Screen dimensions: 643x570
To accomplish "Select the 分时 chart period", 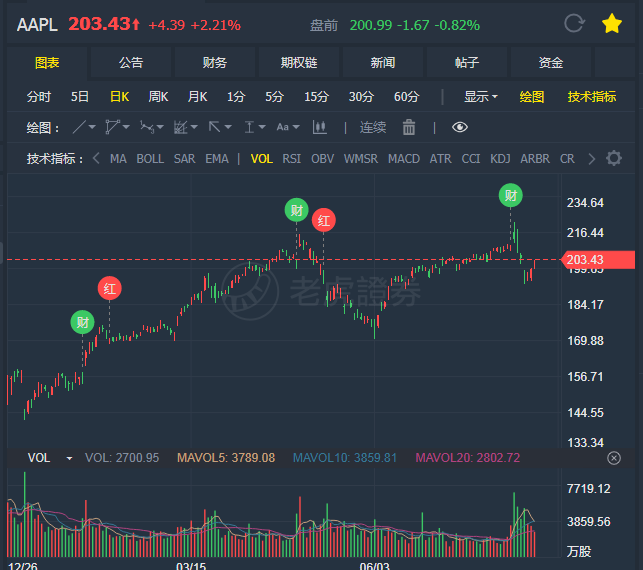I will [x=39, y=97].
